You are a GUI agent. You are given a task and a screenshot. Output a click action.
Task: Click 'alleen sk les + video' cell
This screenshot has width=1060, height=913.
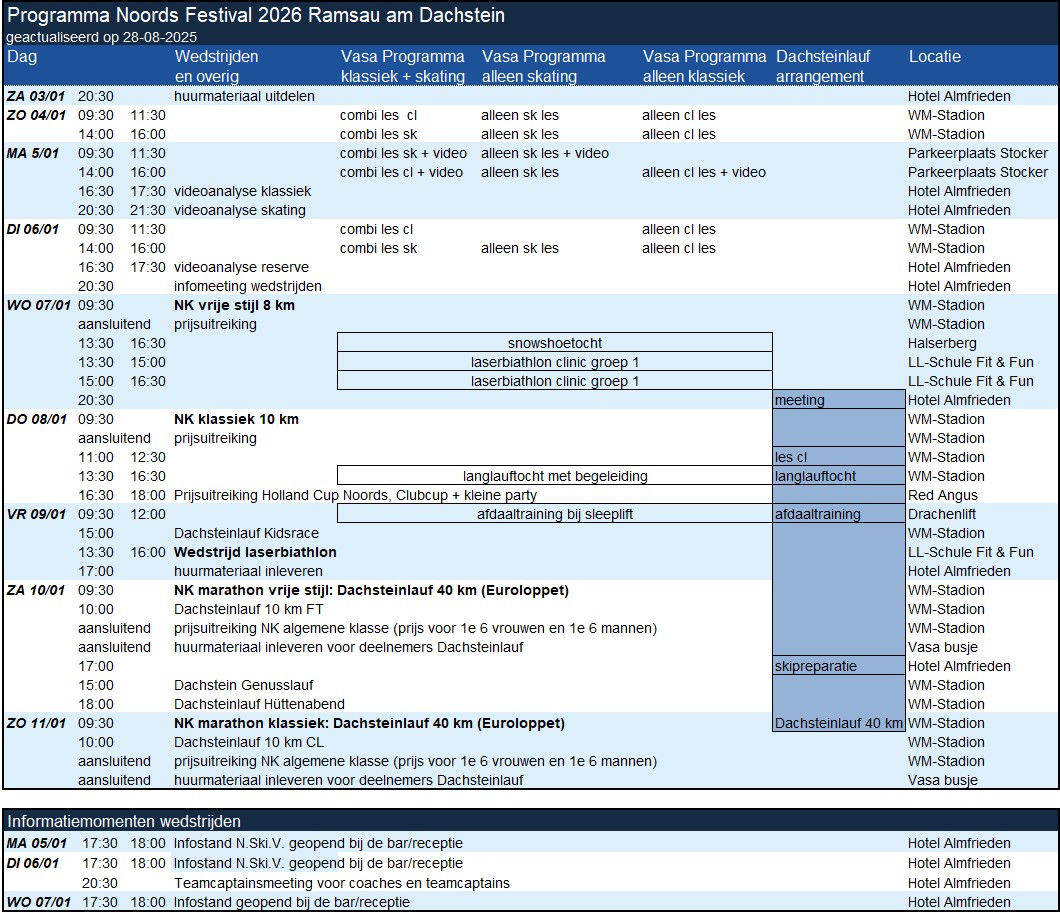545,153
